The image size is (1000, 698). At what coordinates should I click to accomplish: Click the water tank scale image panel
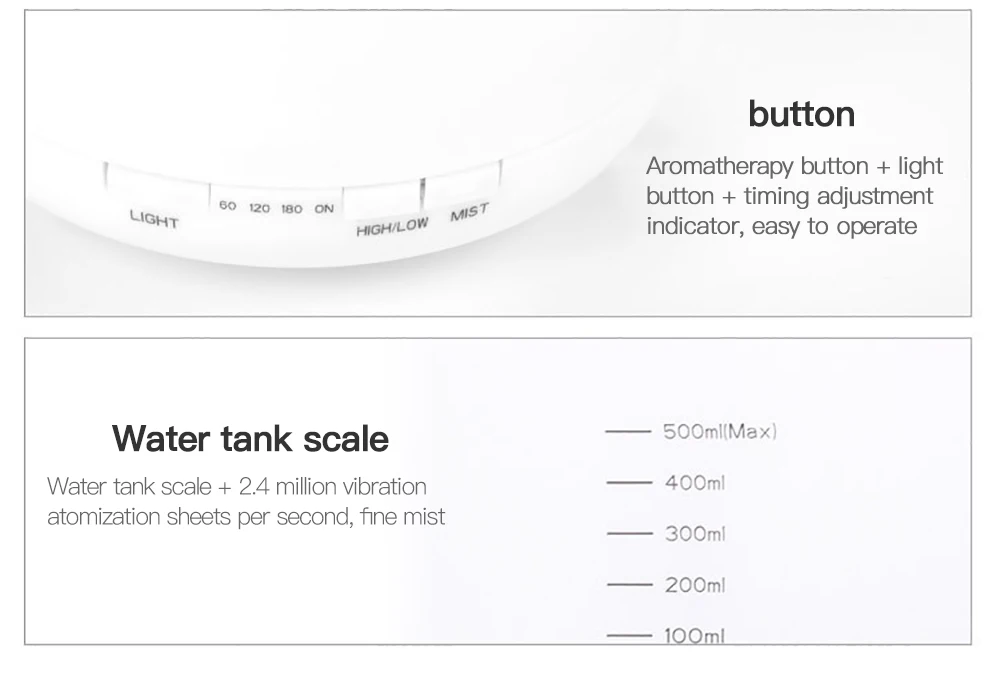[498, 491]
